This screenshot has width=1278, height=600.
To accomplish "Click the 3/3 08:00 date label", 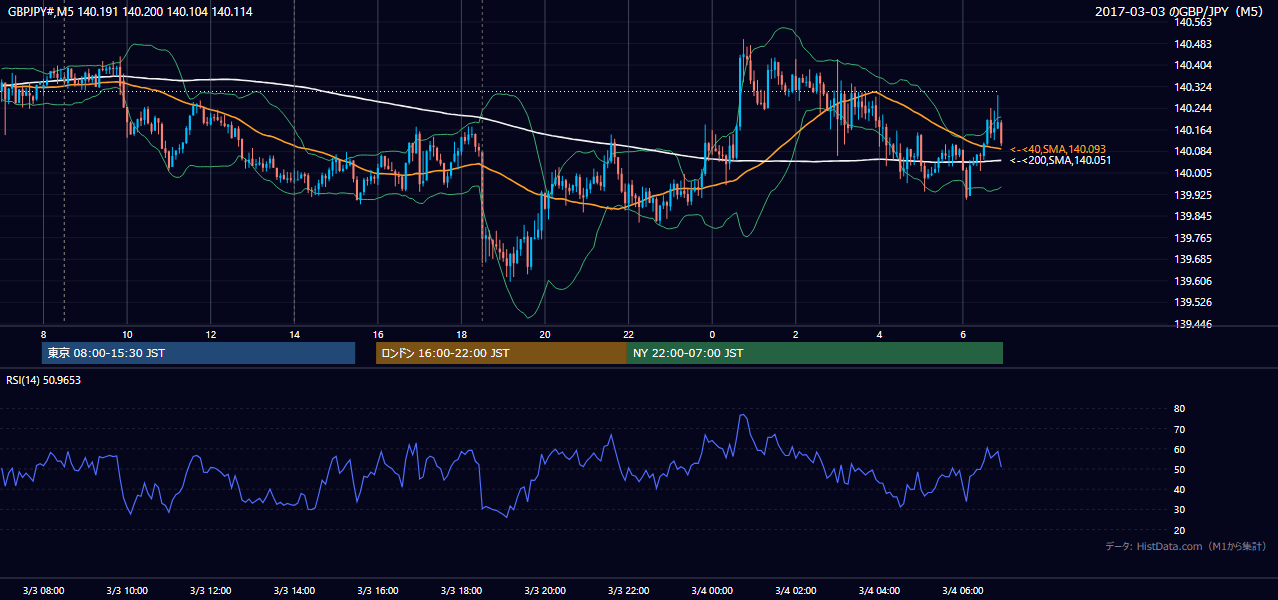I will (x=43, y=590).
